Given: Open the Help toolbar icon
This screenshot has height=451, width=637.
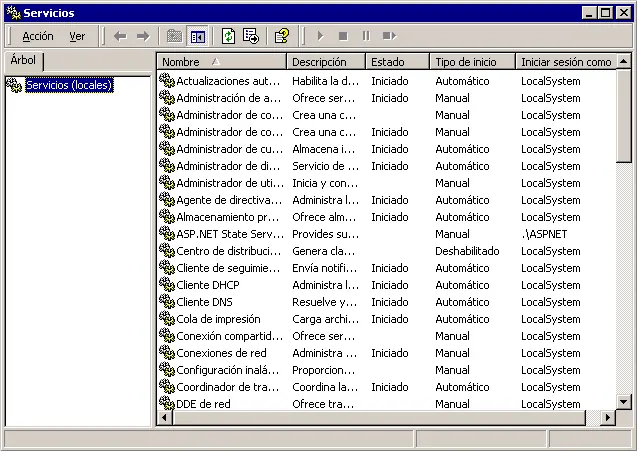Looking at the screenshot, I should [281, 36].
